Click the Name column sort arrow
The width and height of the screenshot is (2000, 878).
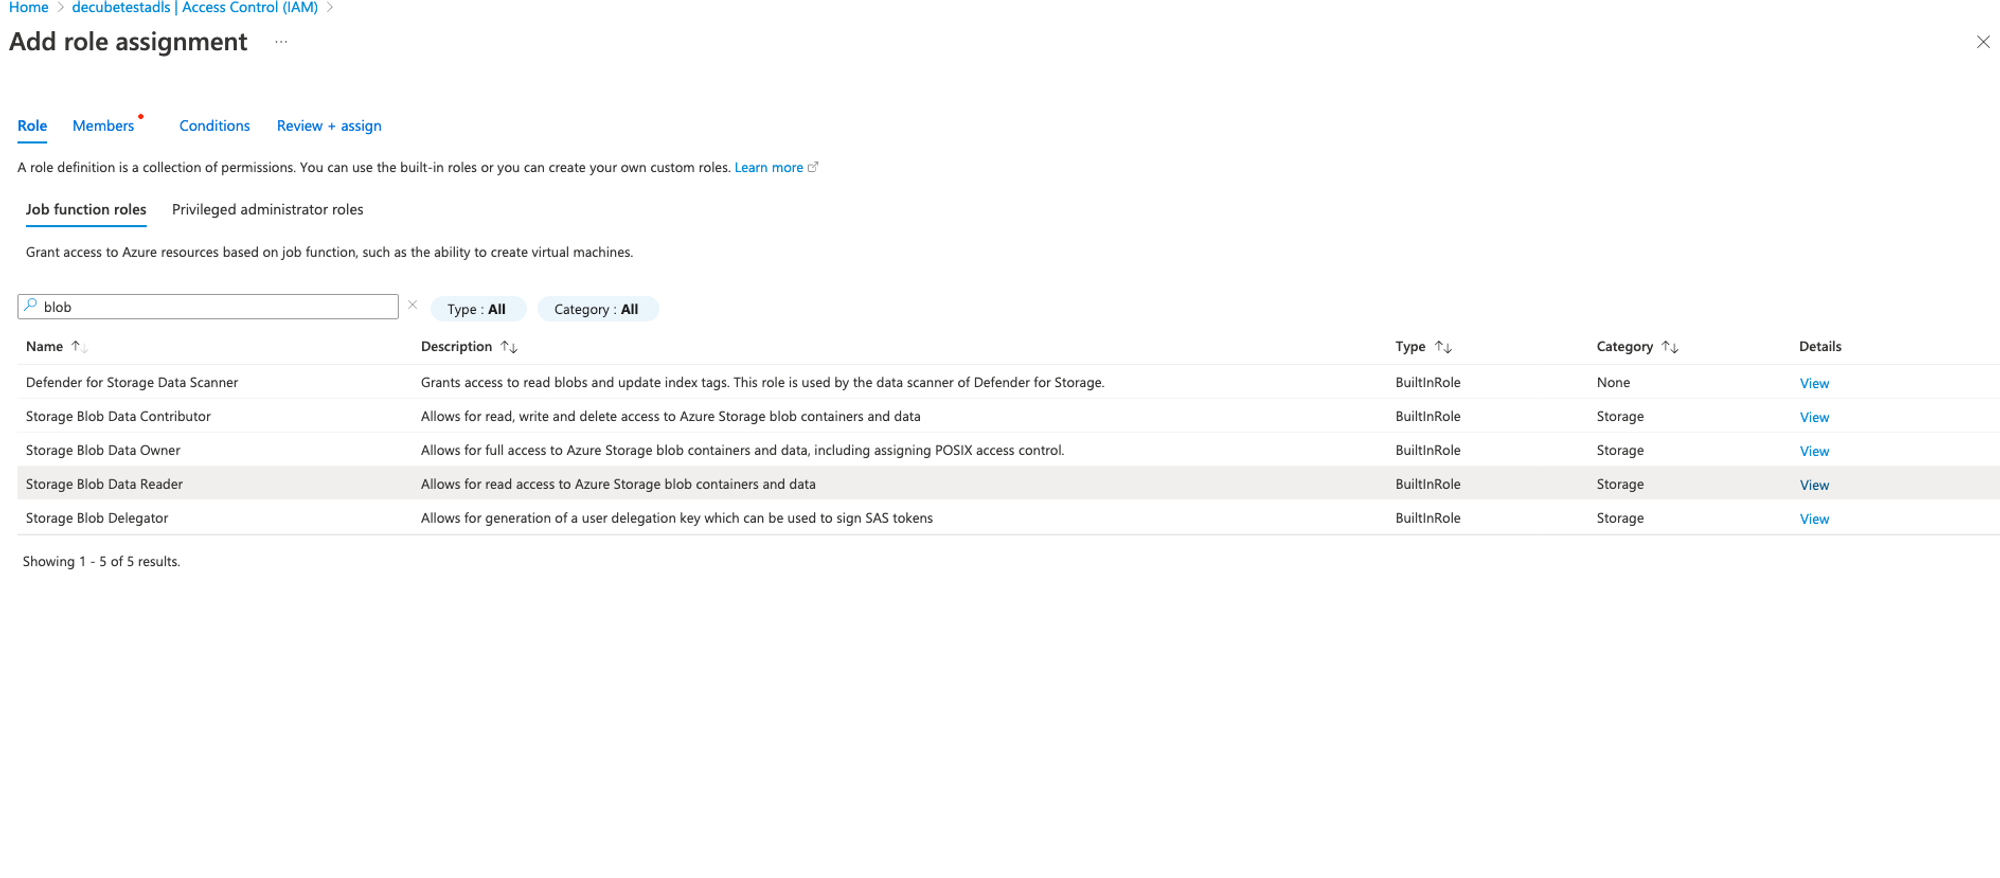[77, 347]
